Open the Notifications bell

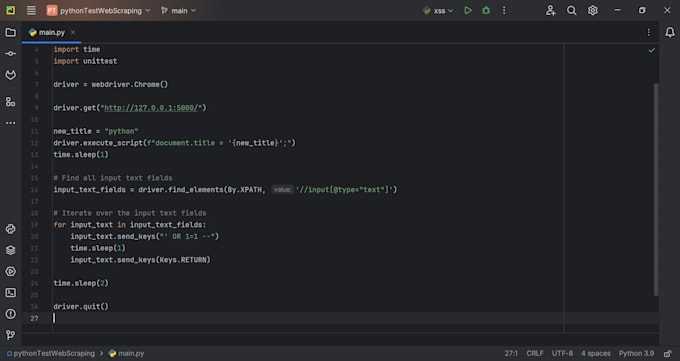tap(670, 32)
